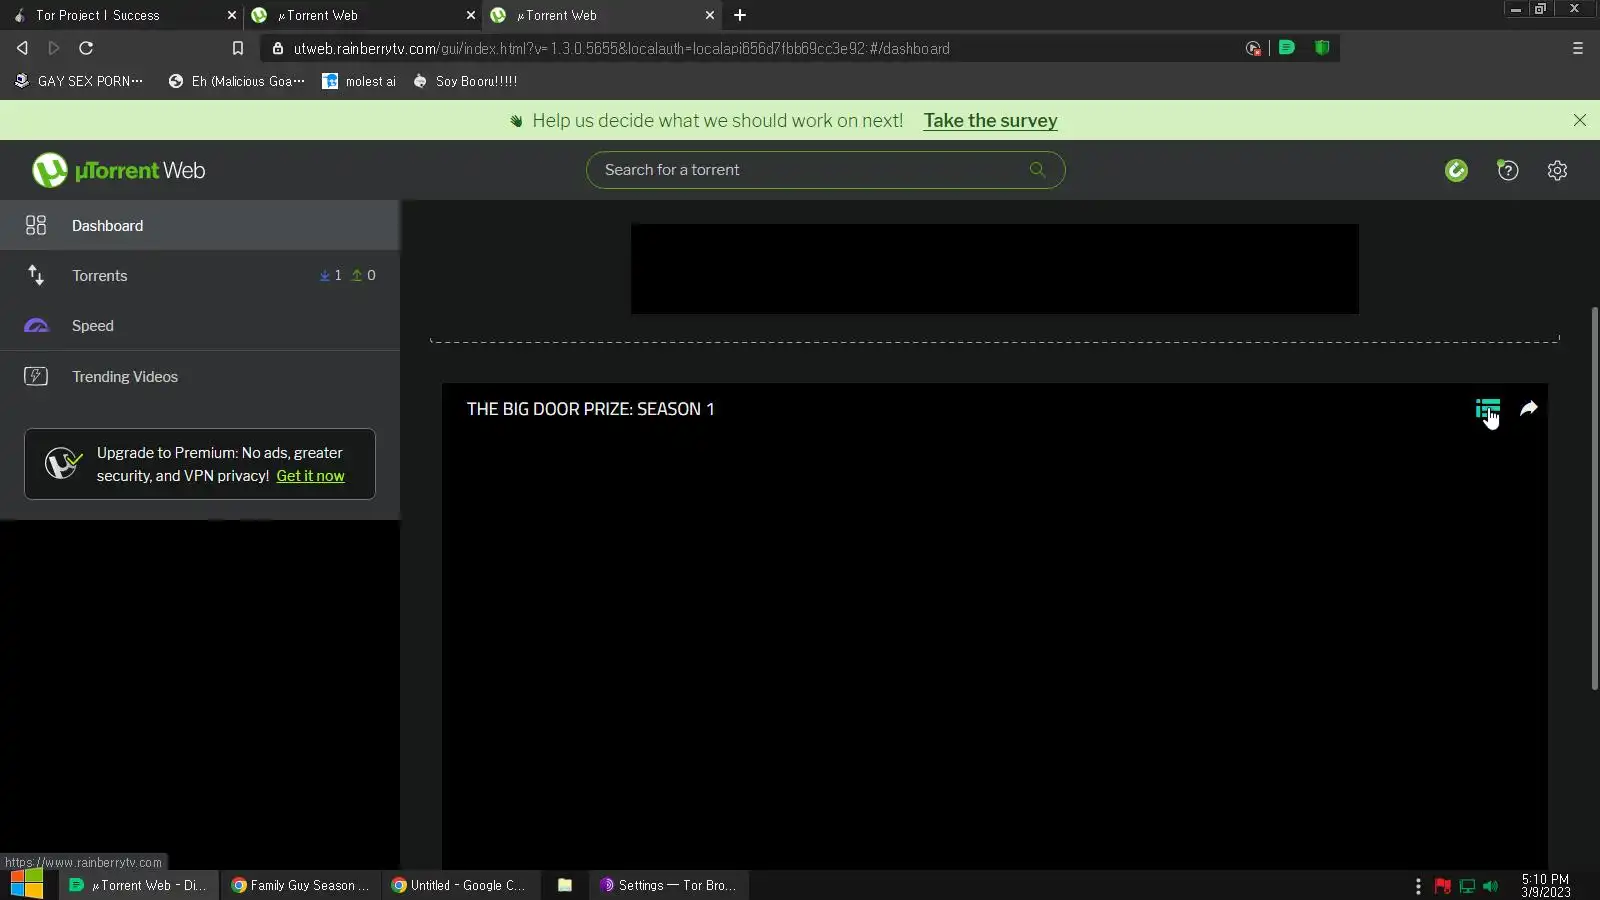Click the red flag icon in system tray

1442,886
